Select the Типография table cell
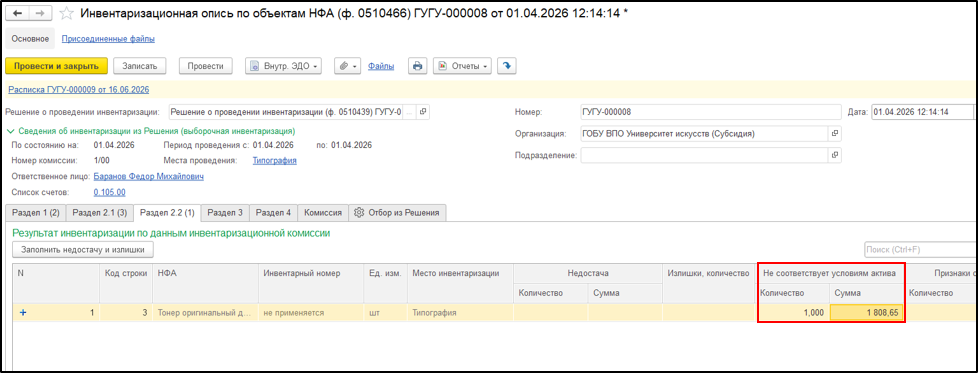This screenshot has height=373, width=978. tap(460, 313)
